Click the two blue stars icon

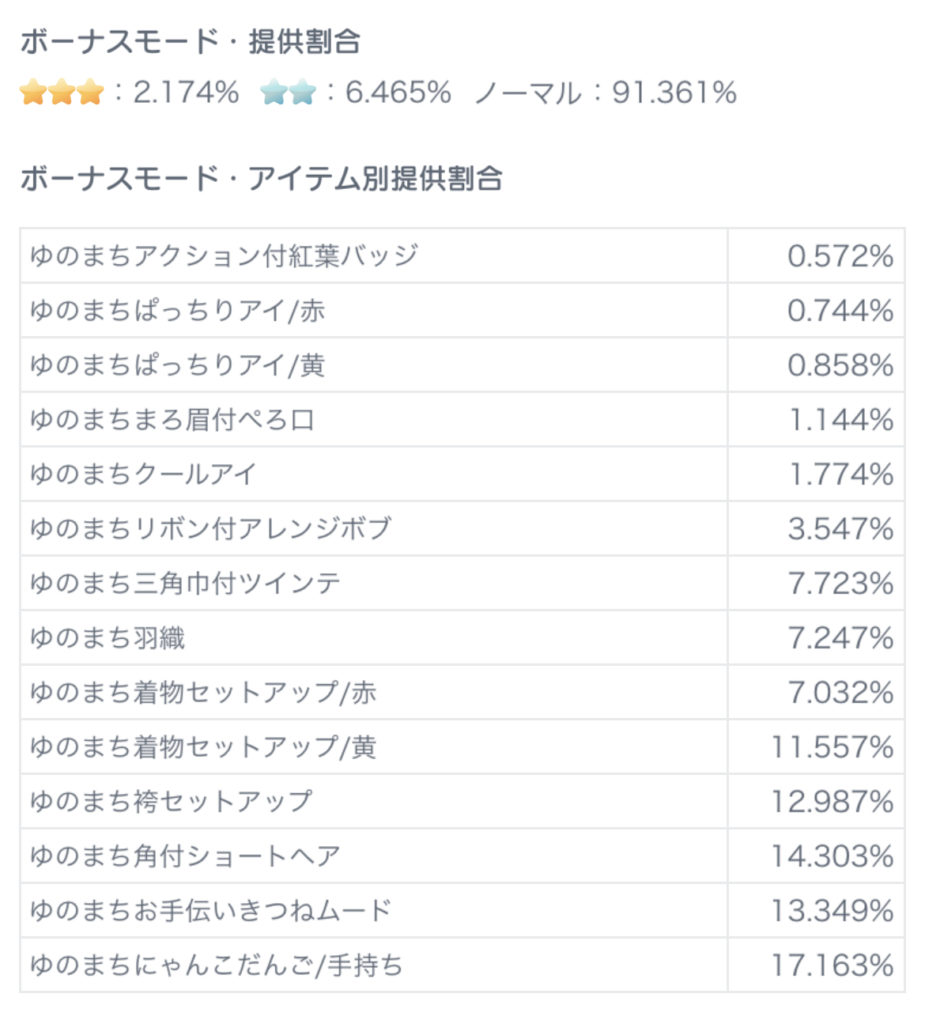(288, 93)
